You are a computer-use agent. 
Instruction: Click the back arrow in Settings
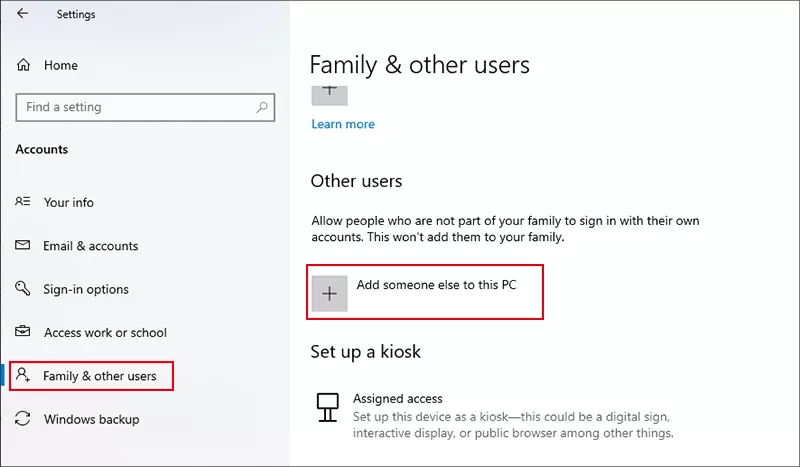(x=22, y=14)
